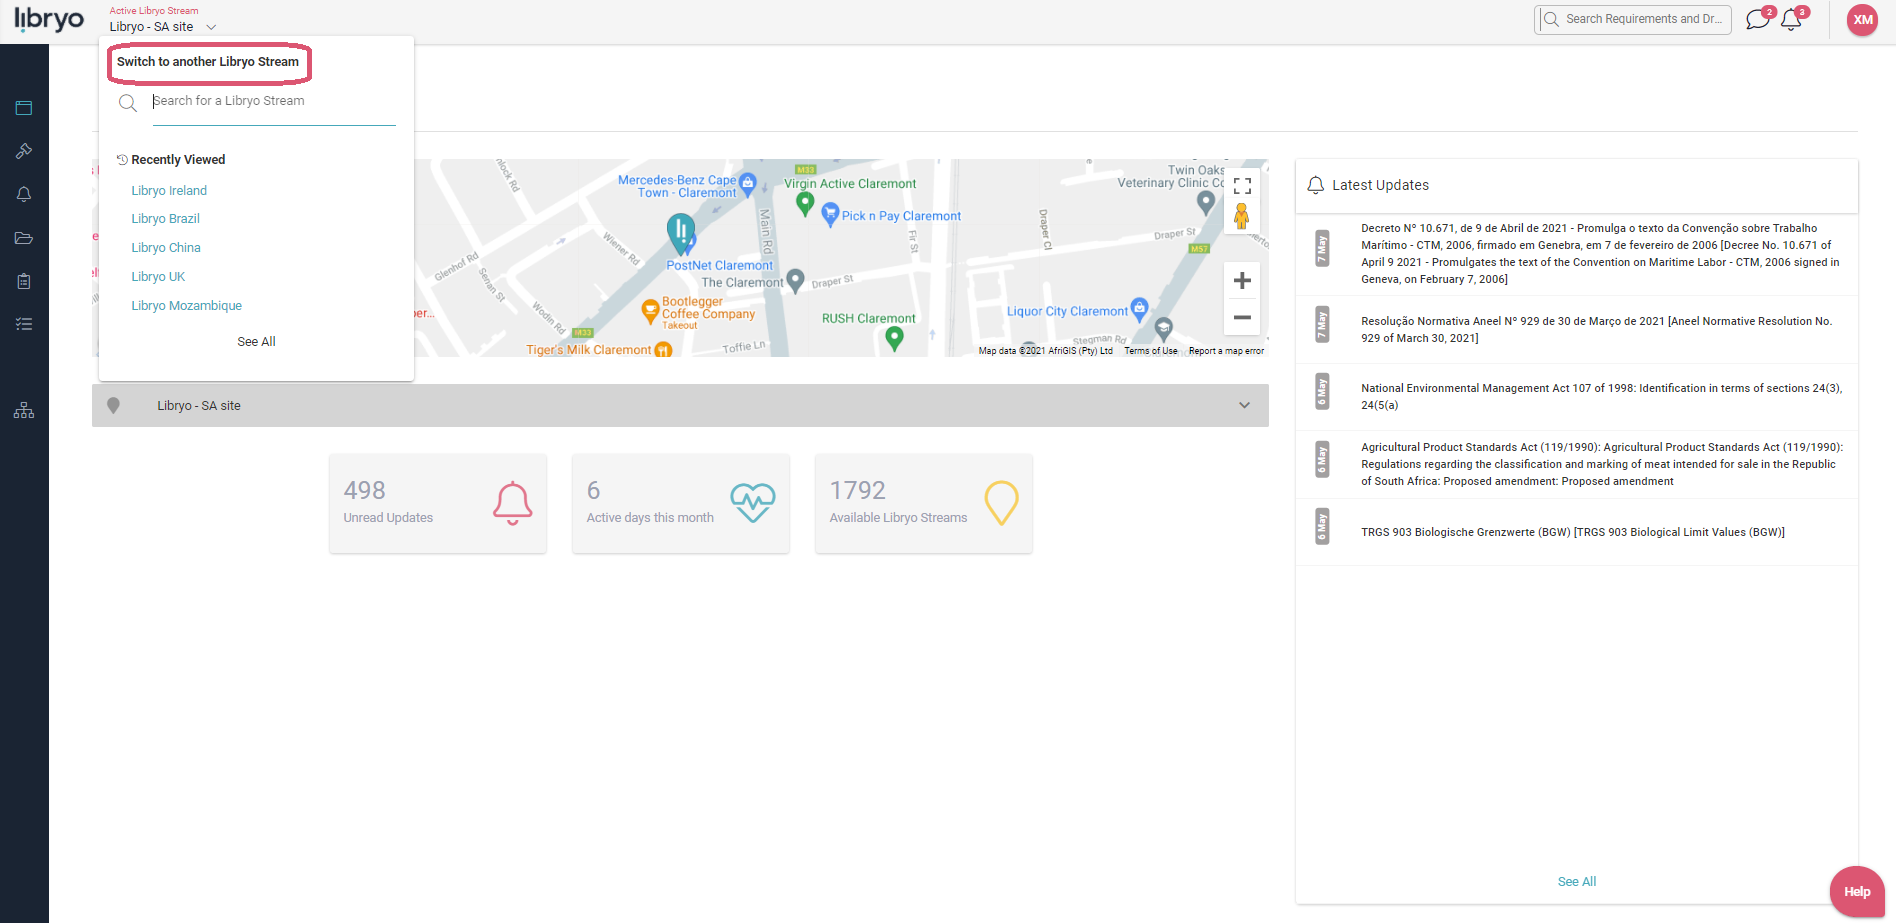Image resolution: width=1896 pixels, height=923 pixels.
Task: Select Libryo China from Recently Viewed
Action: [166, 248]
